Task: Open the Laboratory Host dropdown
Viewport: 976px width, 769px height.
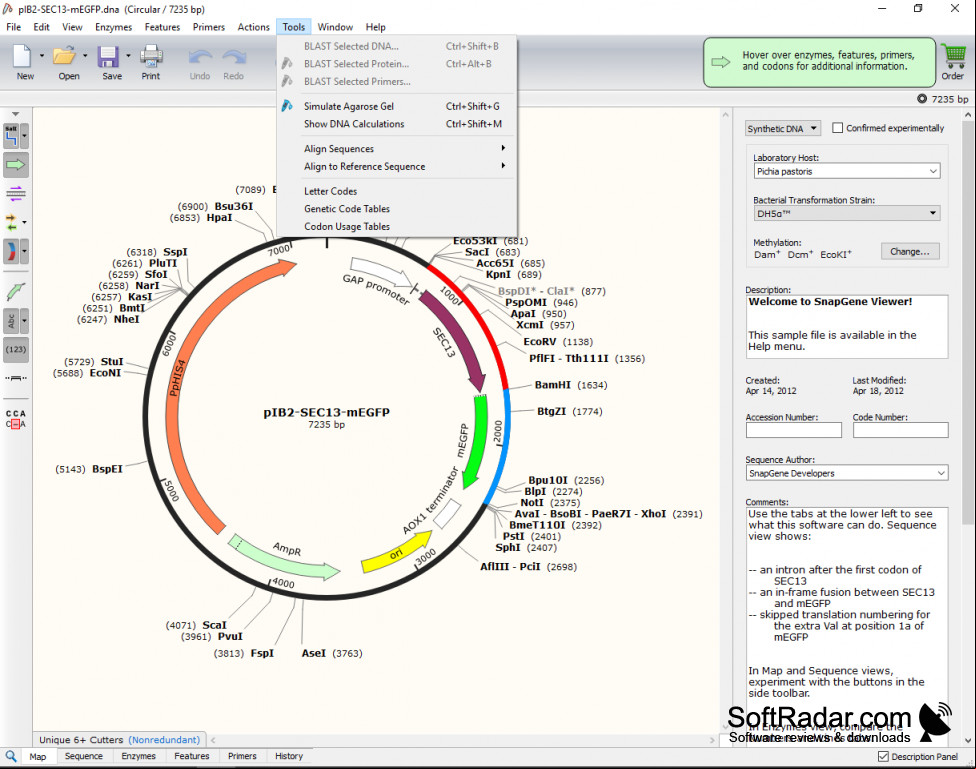Action: pyautogui.click(x=847, y=171)
